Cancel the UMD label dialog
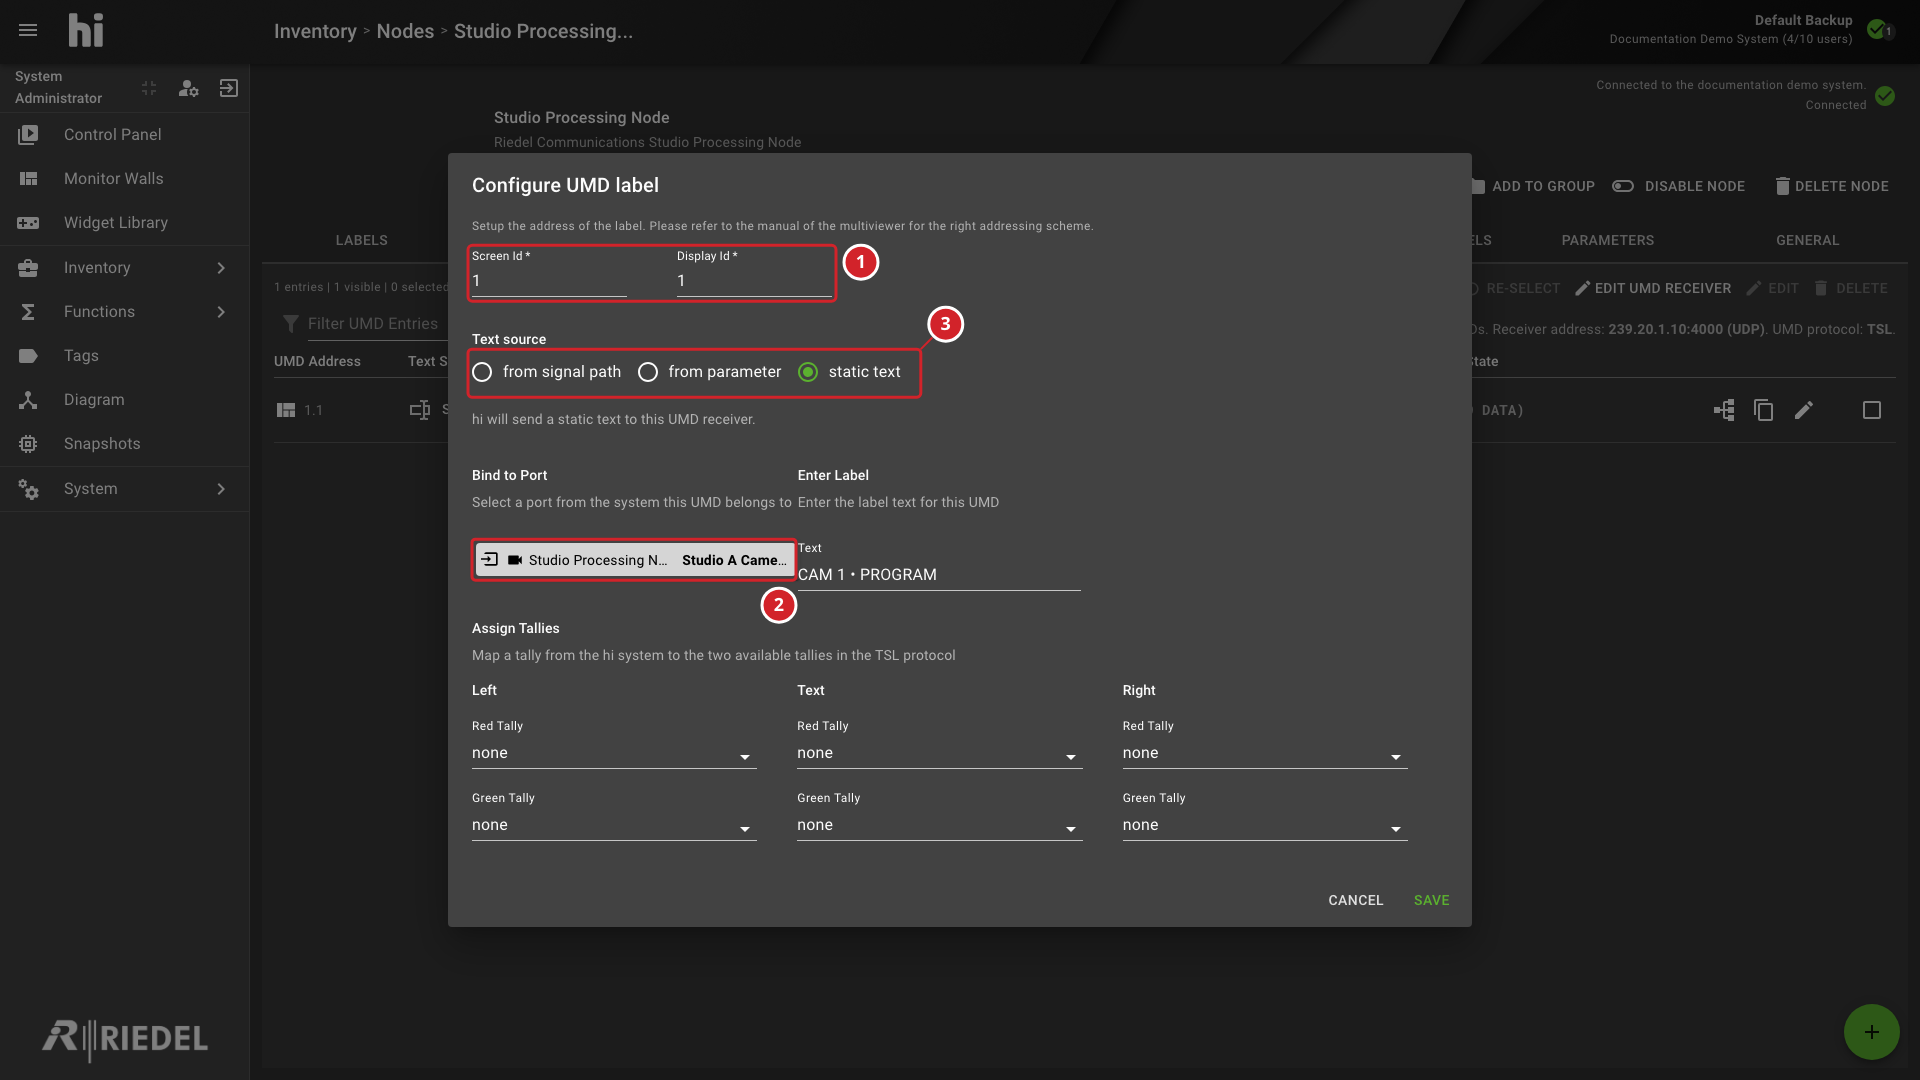 [1355, 900]
